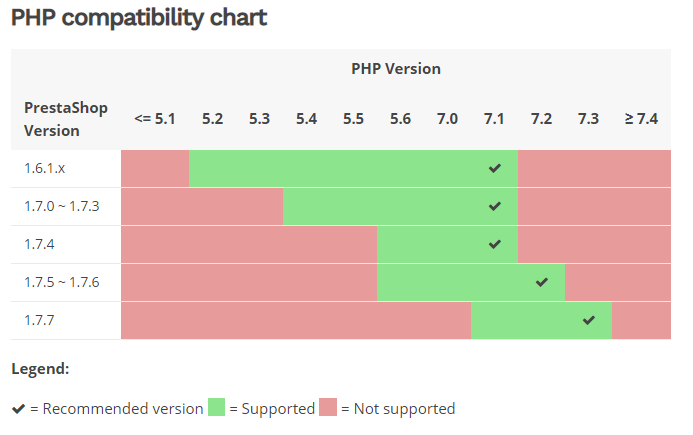Click the 1.7.5 ~ 1.7.6 row label
Viewport: 693px width, 435px height.
coord(62,282)
